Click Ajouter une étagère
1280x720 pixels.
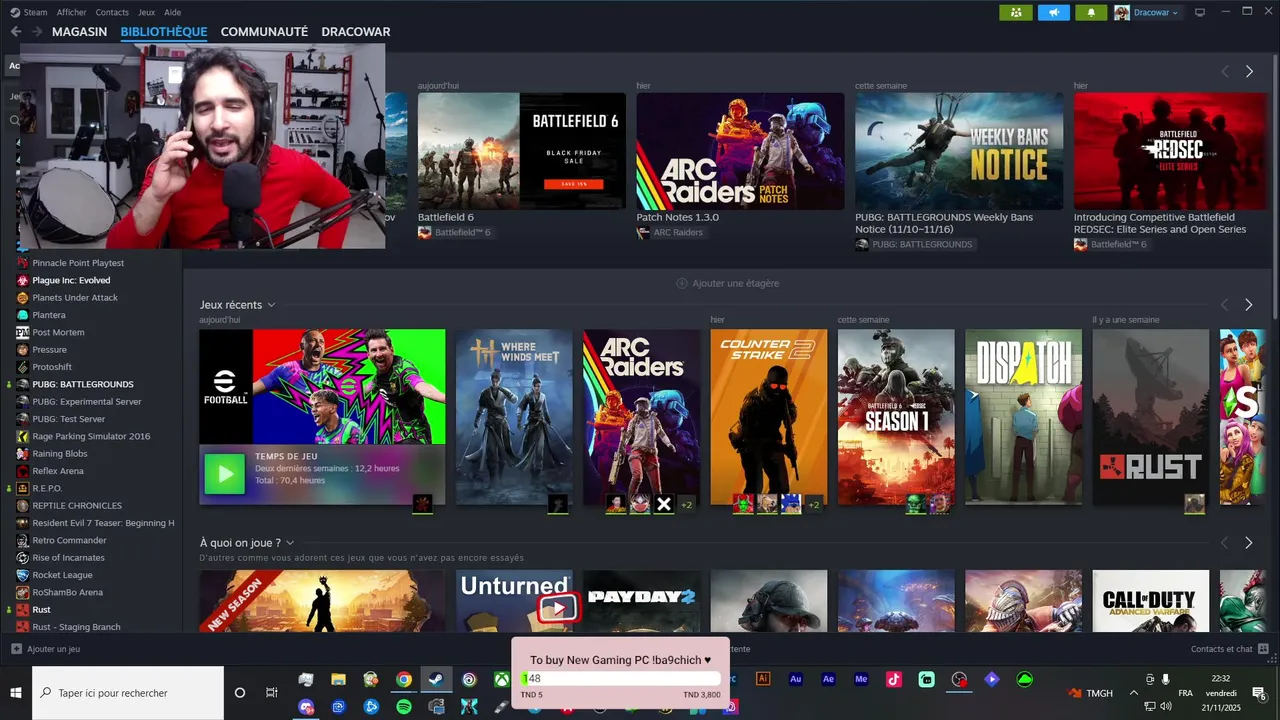728,283
